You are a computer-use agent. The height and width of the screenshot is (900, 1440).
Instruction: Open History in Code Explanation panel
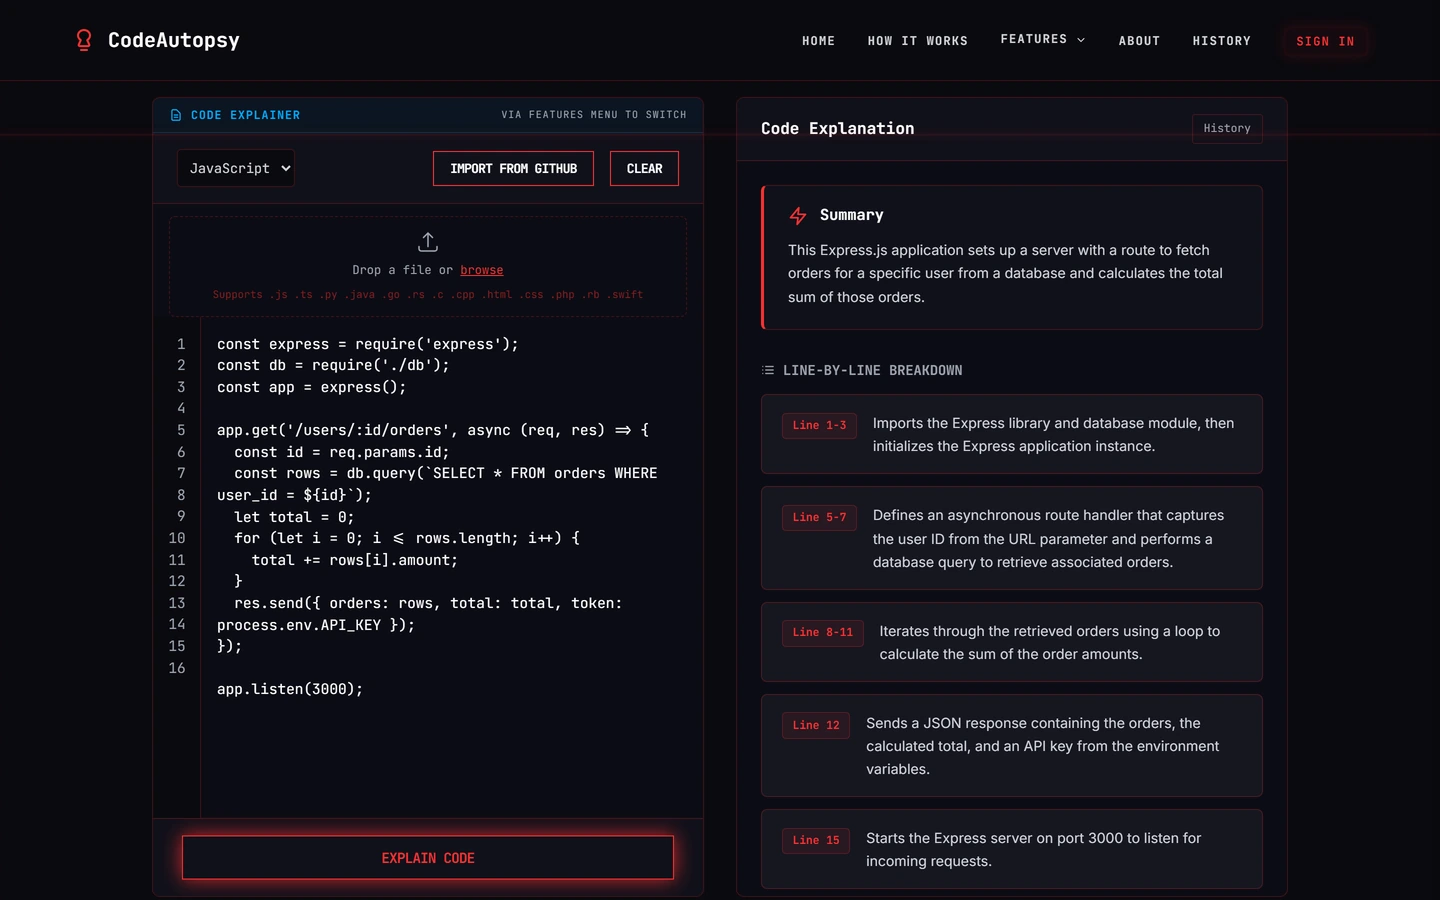pyautogui.click(x=1227, y=128)
